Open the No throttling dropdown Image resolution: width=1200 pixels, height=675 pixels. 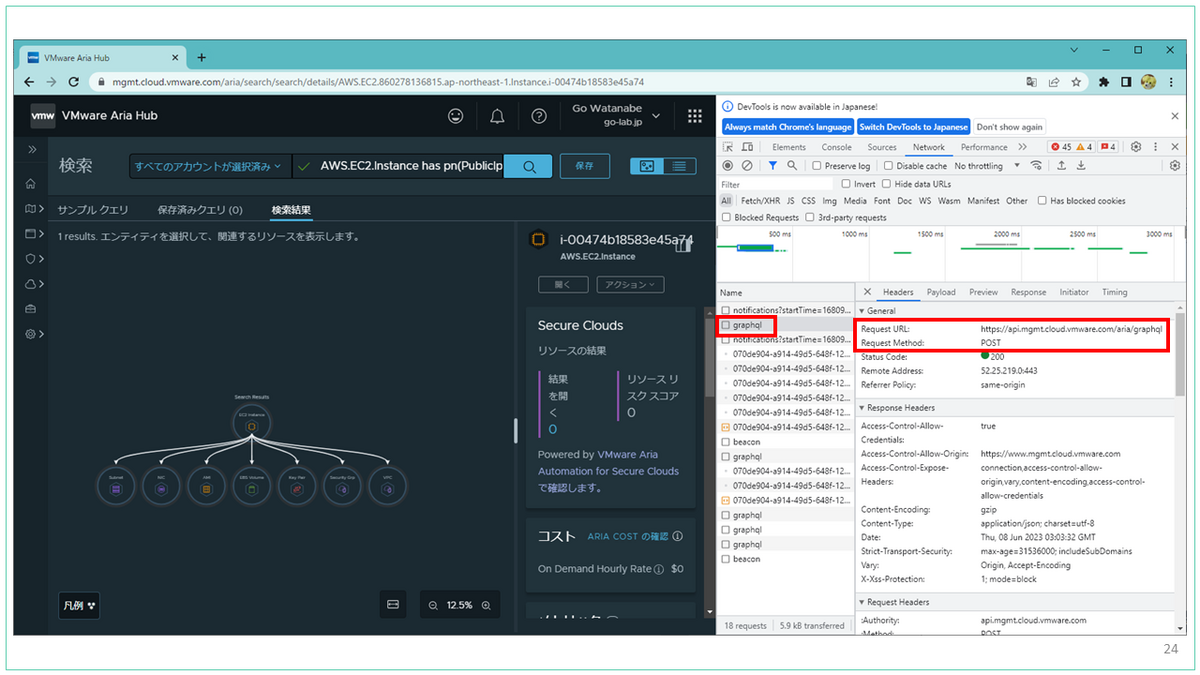987,166
